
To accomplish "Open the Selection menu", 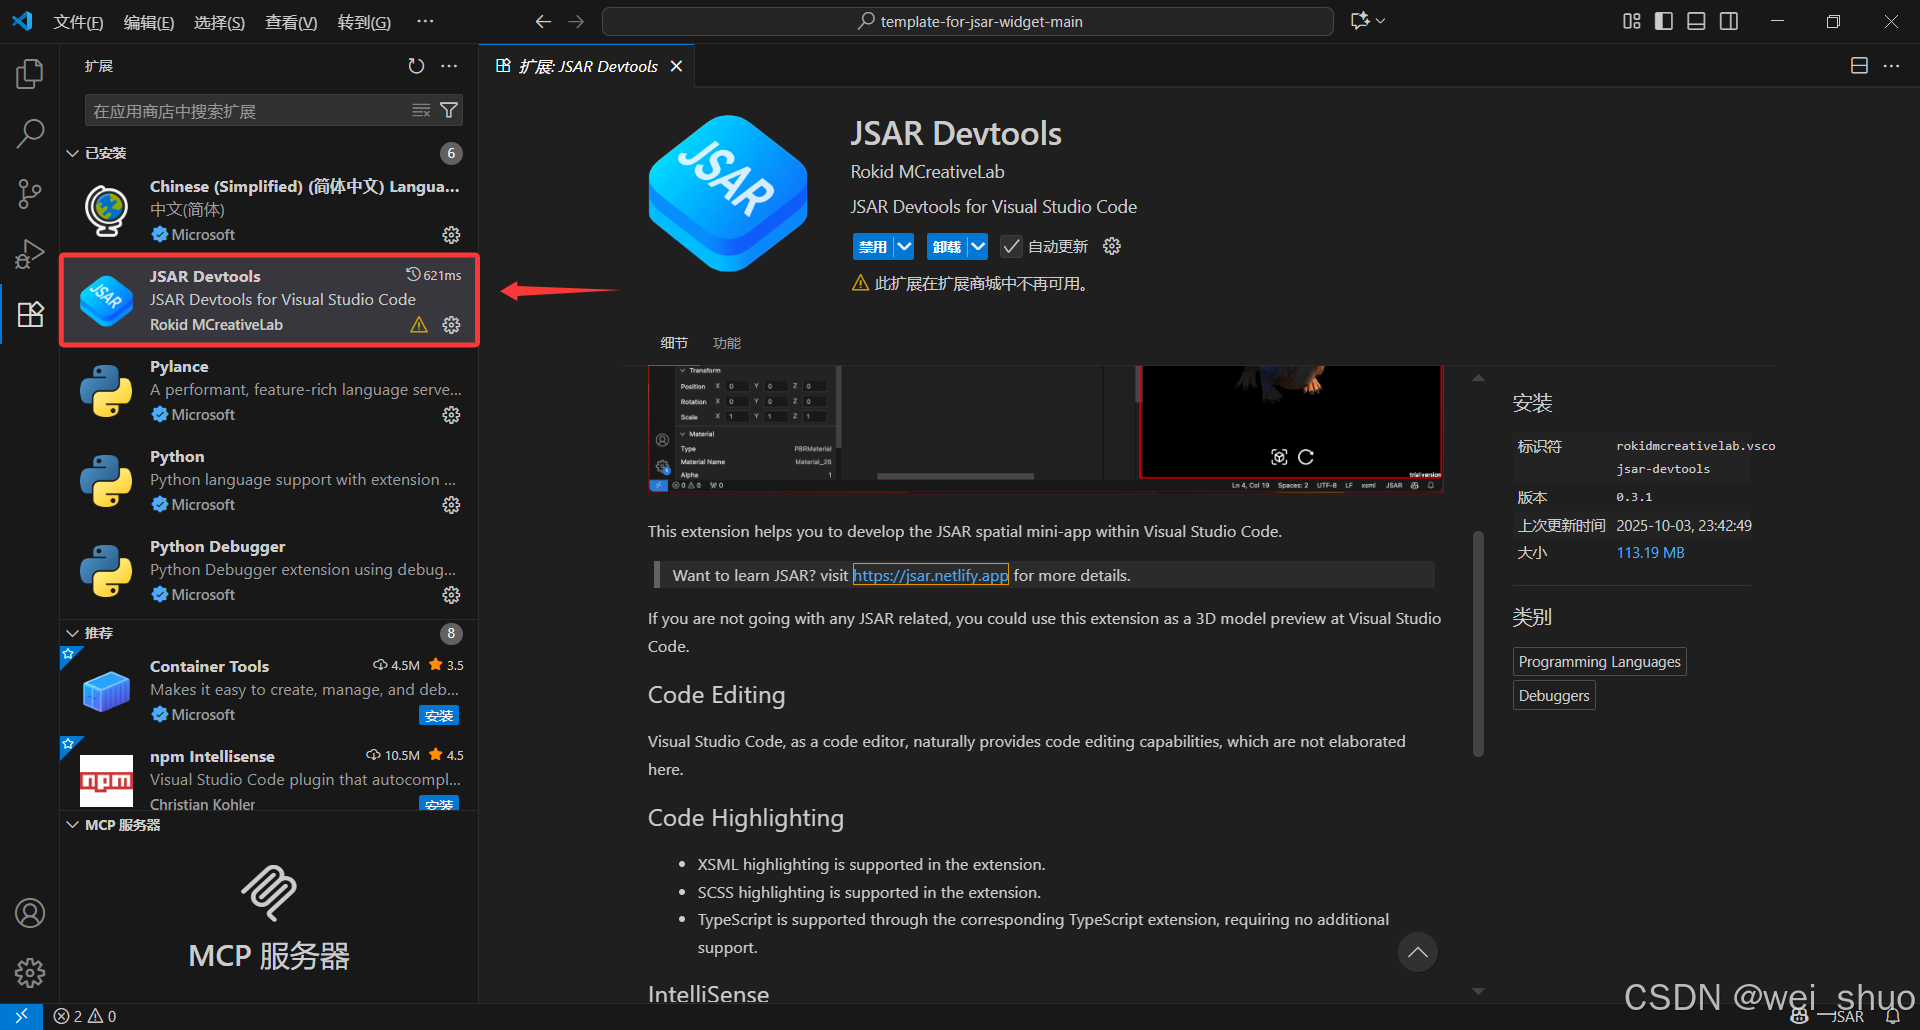I will [x=219, y=22].
